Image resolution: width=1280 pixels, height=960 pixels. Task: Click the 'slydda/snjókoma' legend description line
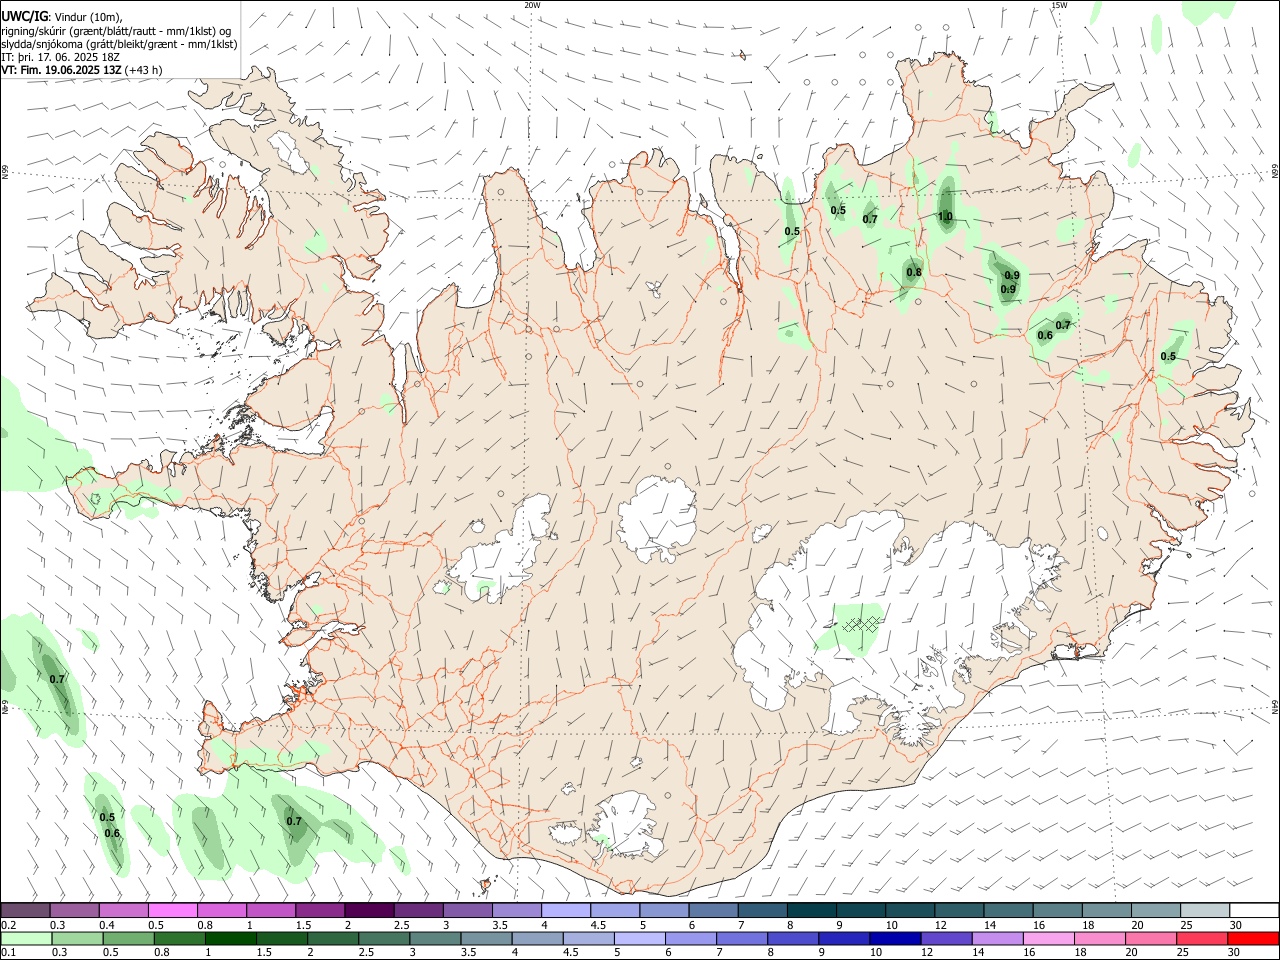(x=119, y=44)
